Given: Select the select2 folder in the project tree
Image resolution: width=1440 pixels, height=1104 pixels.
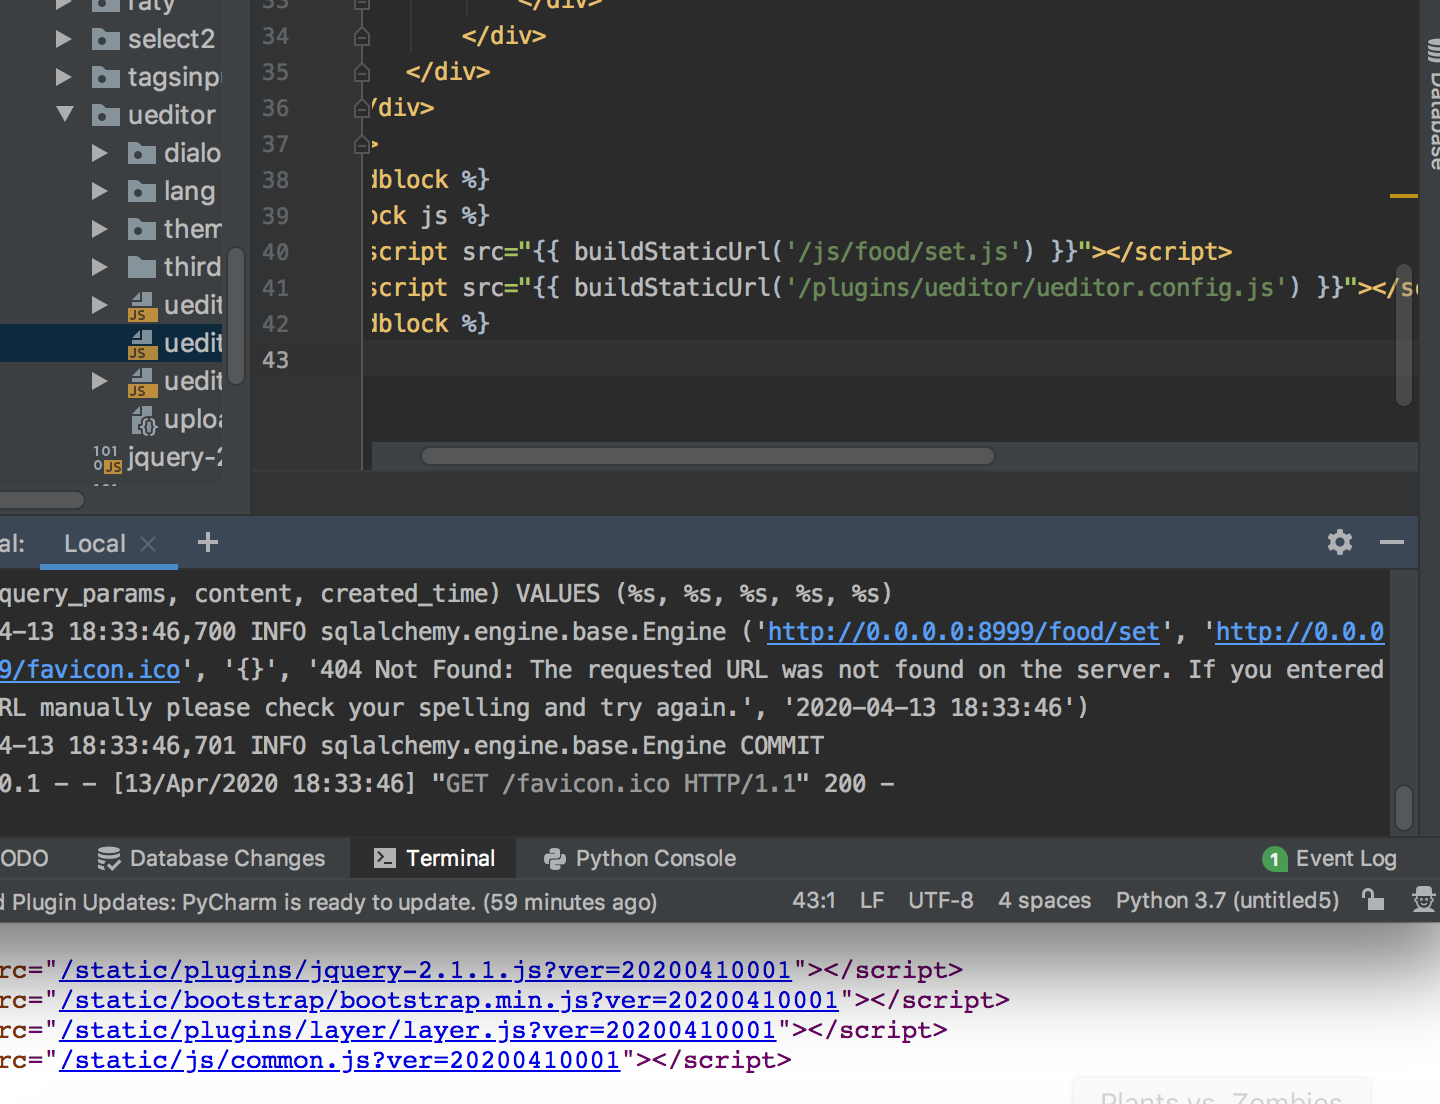Looking at the screenshot, I should pos(153,39).
